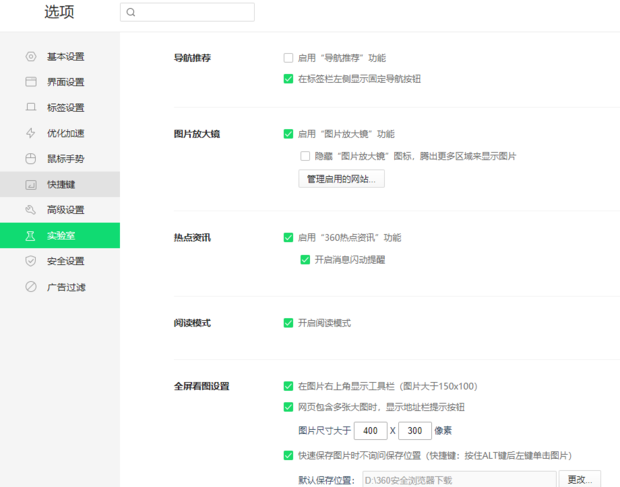
Task: Click the 导航推荐 section heading
Action: click(192, 58)
